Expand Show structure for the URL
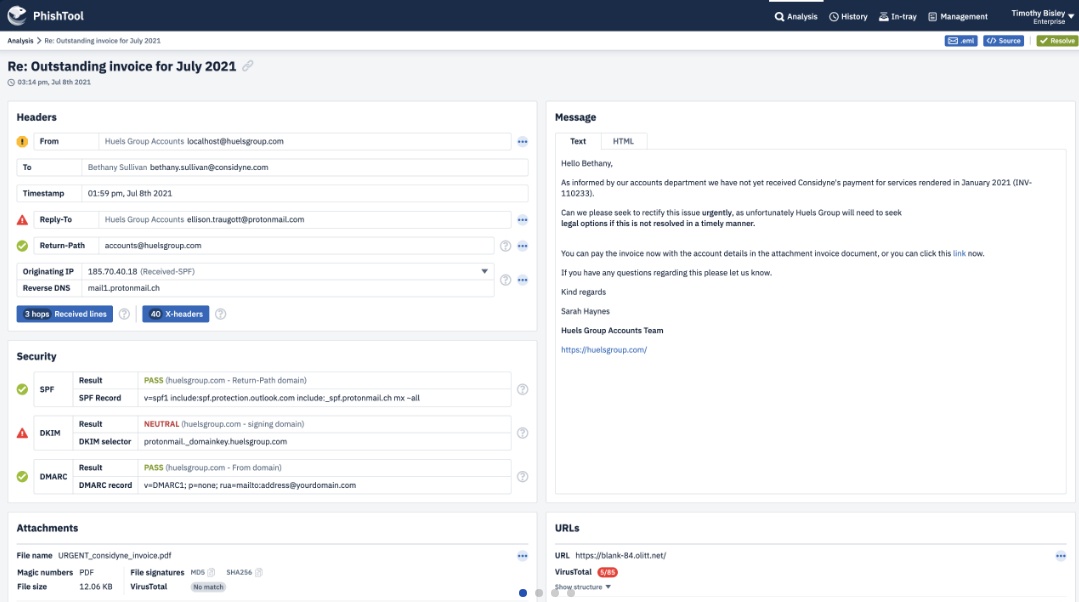Viewport: 1079px width, 602px height. (x=583, y=587)
